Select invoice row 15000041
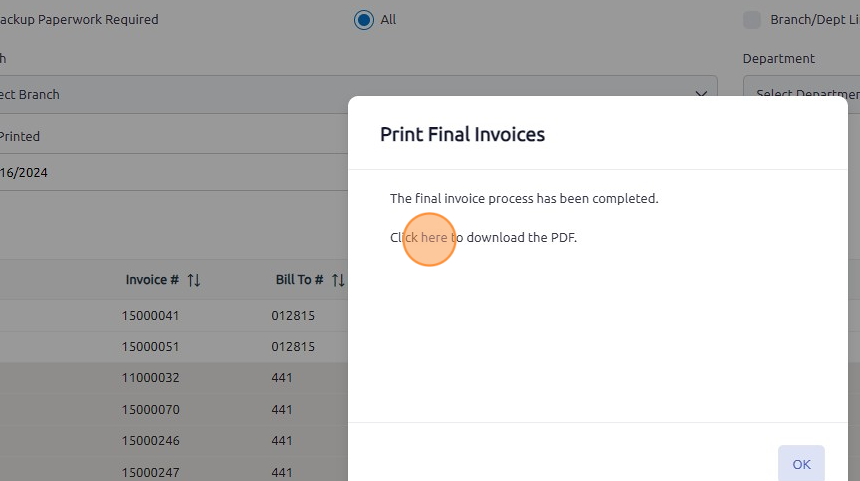The height and width of the screenshot is (481, 860). click(x=174, y=315)
